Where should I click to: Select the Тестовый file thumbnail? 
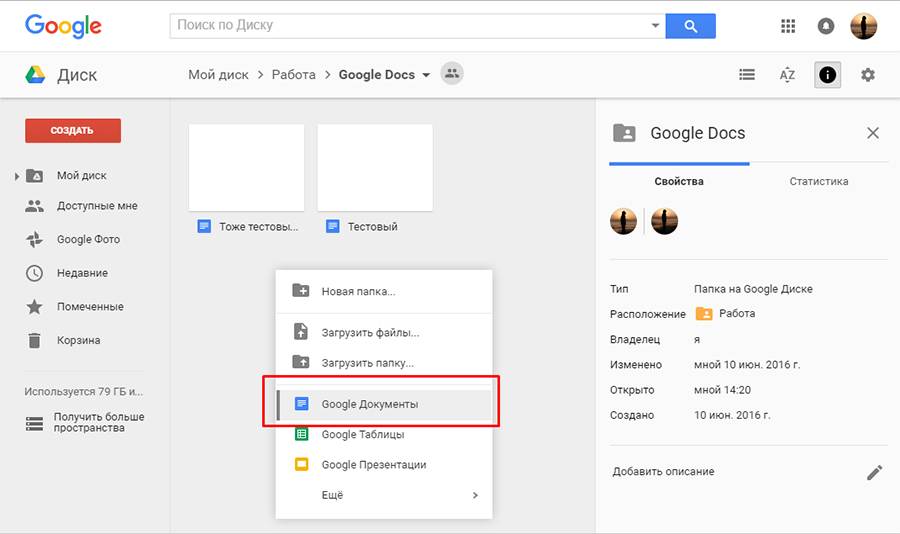pyautogui.click(x=375, y=168)
